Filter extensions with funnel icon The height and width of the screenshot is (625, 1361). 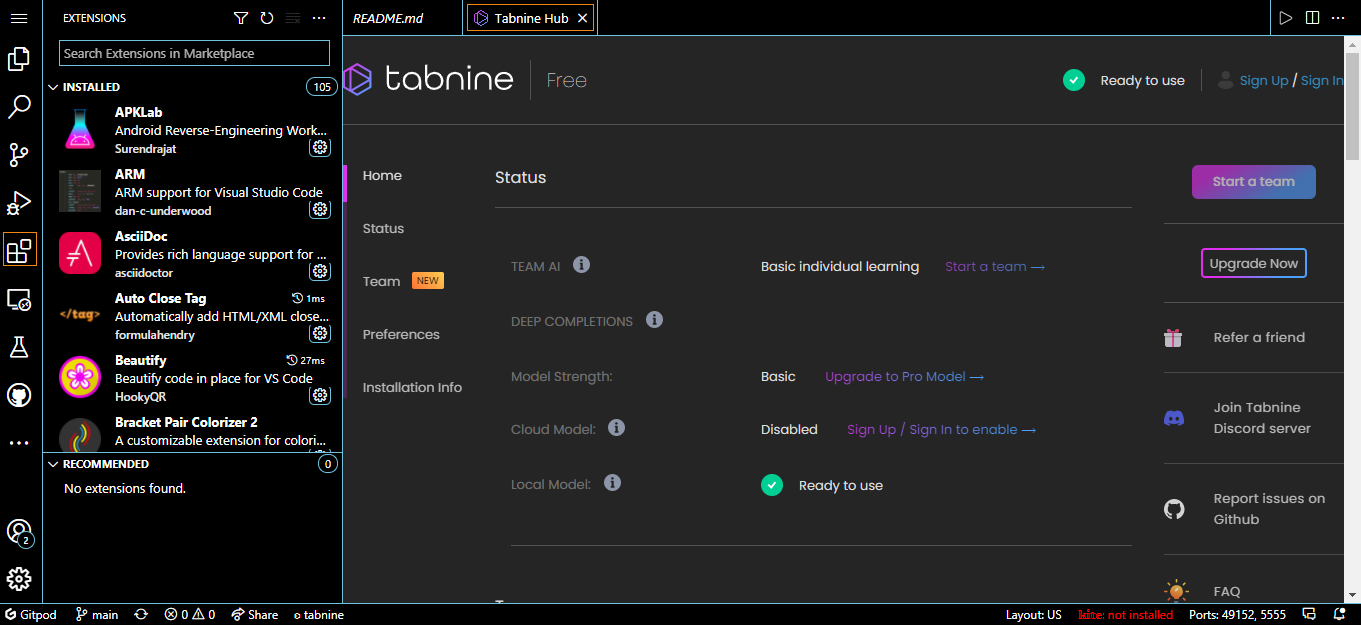point(241,18)
